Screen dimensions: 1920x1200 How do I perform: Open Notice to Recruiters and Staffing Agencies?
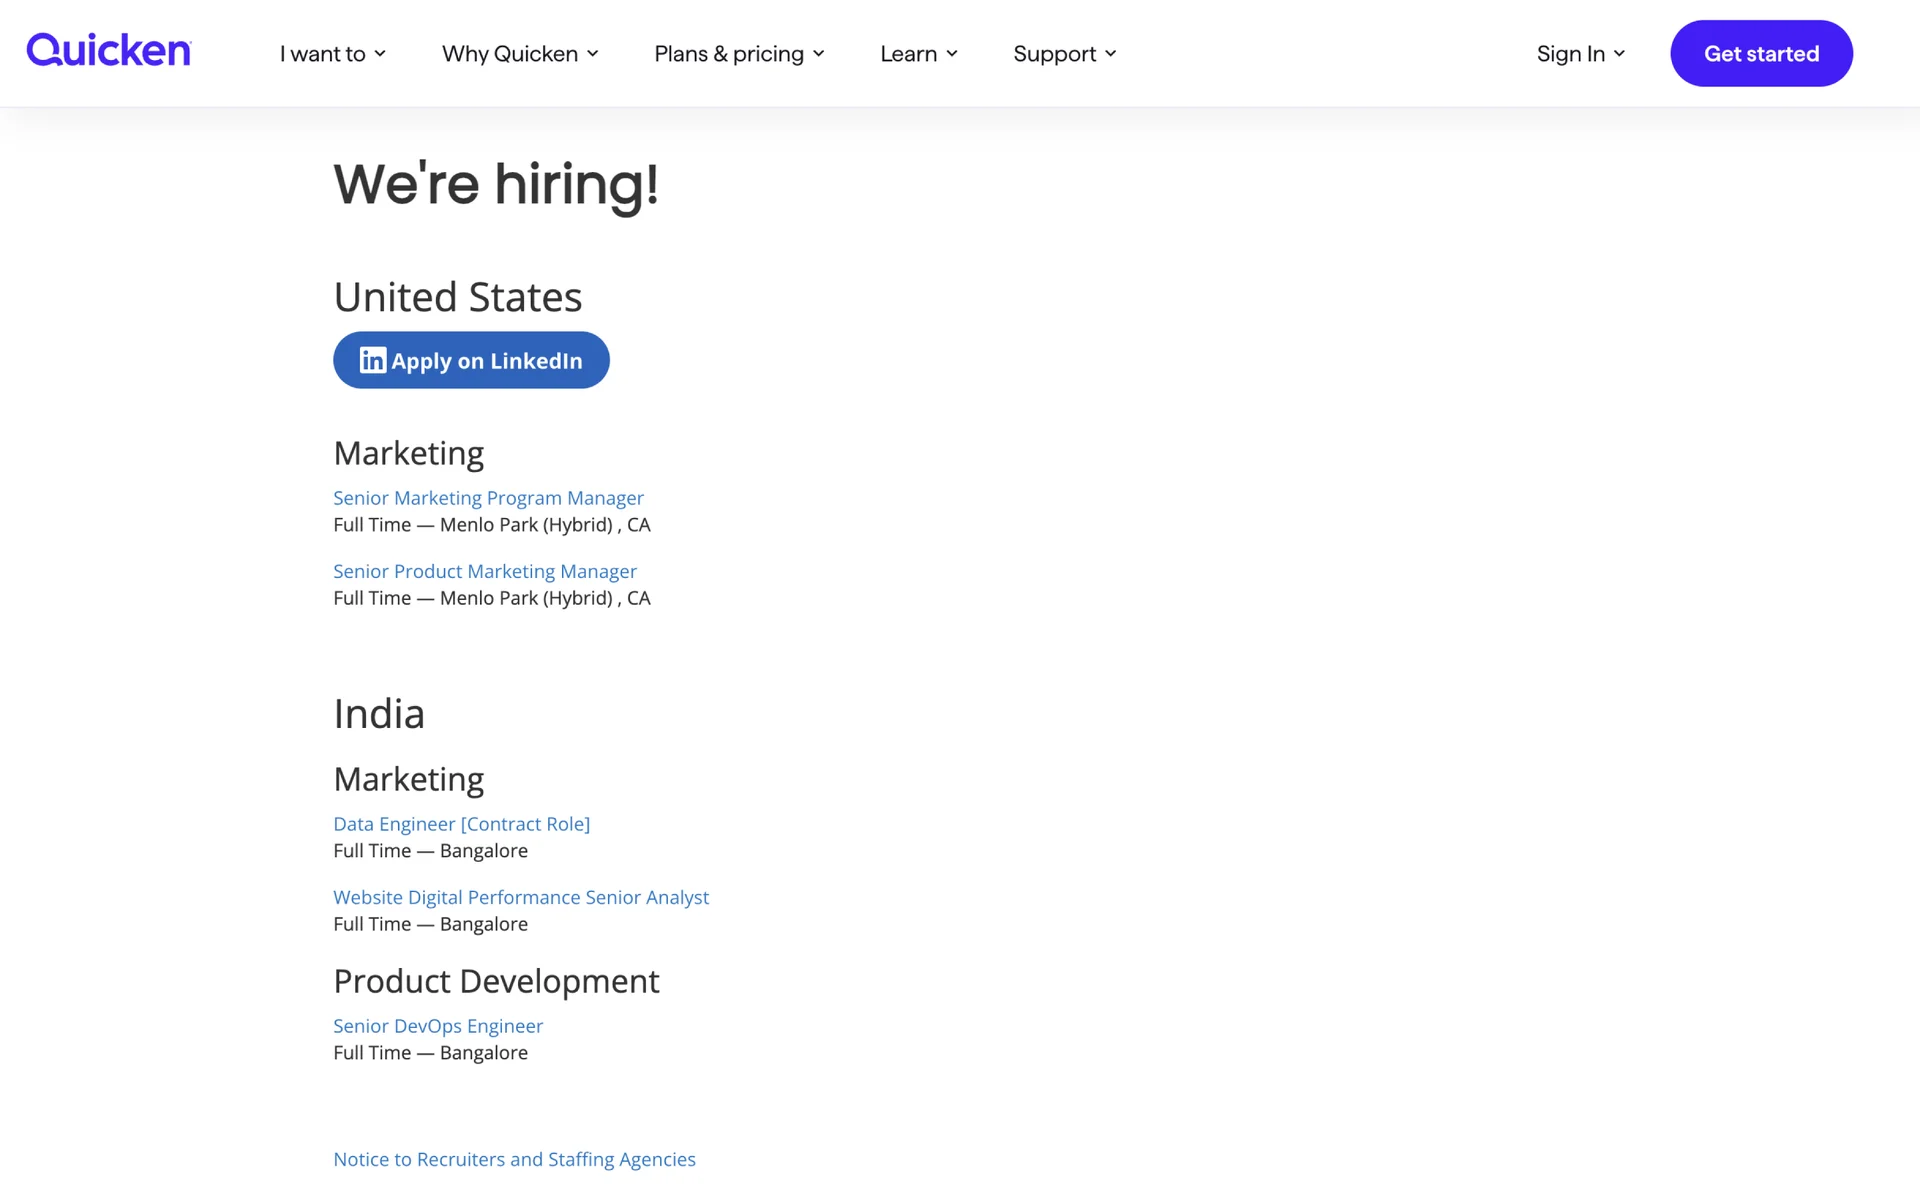coord(514,1159)
